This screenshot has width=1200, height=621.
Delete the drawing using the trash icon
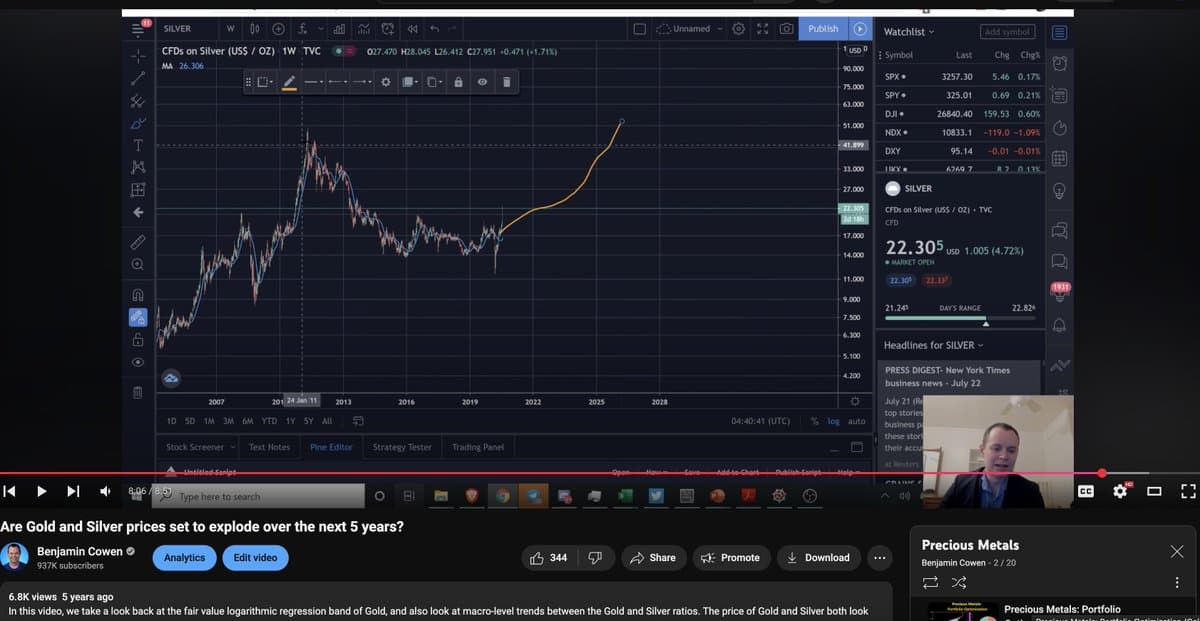click(x=507, y=82)
